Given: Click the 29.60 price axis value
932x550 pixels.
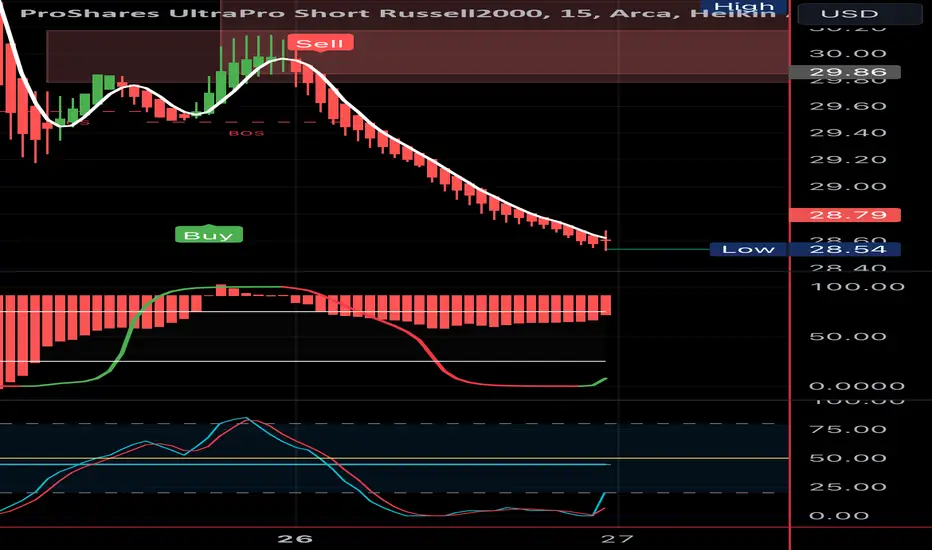Looking at the screenshot, I should coord(848,106).
